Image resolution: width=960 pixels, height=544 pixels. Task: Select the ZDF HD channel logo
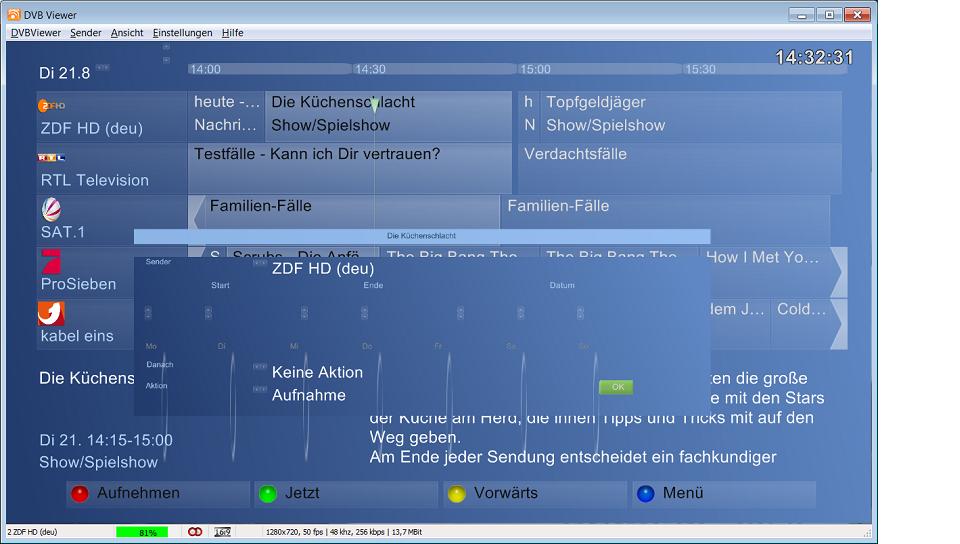click(52, 105)
